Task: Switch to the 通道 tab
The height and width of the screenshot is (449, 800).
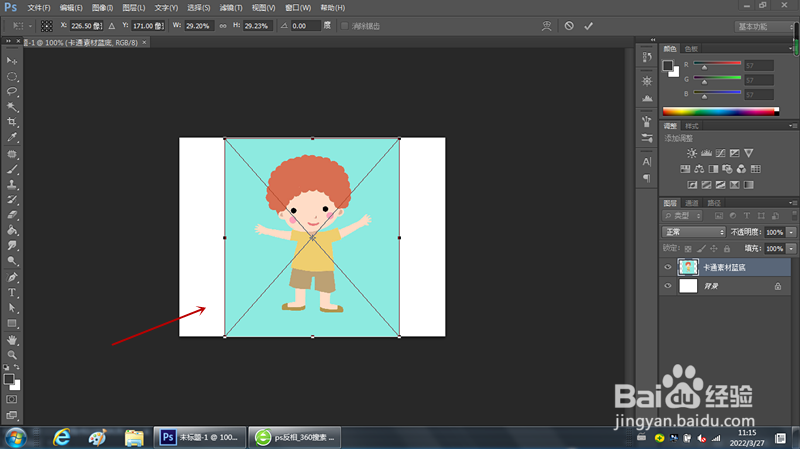Action: click(691, 203)
